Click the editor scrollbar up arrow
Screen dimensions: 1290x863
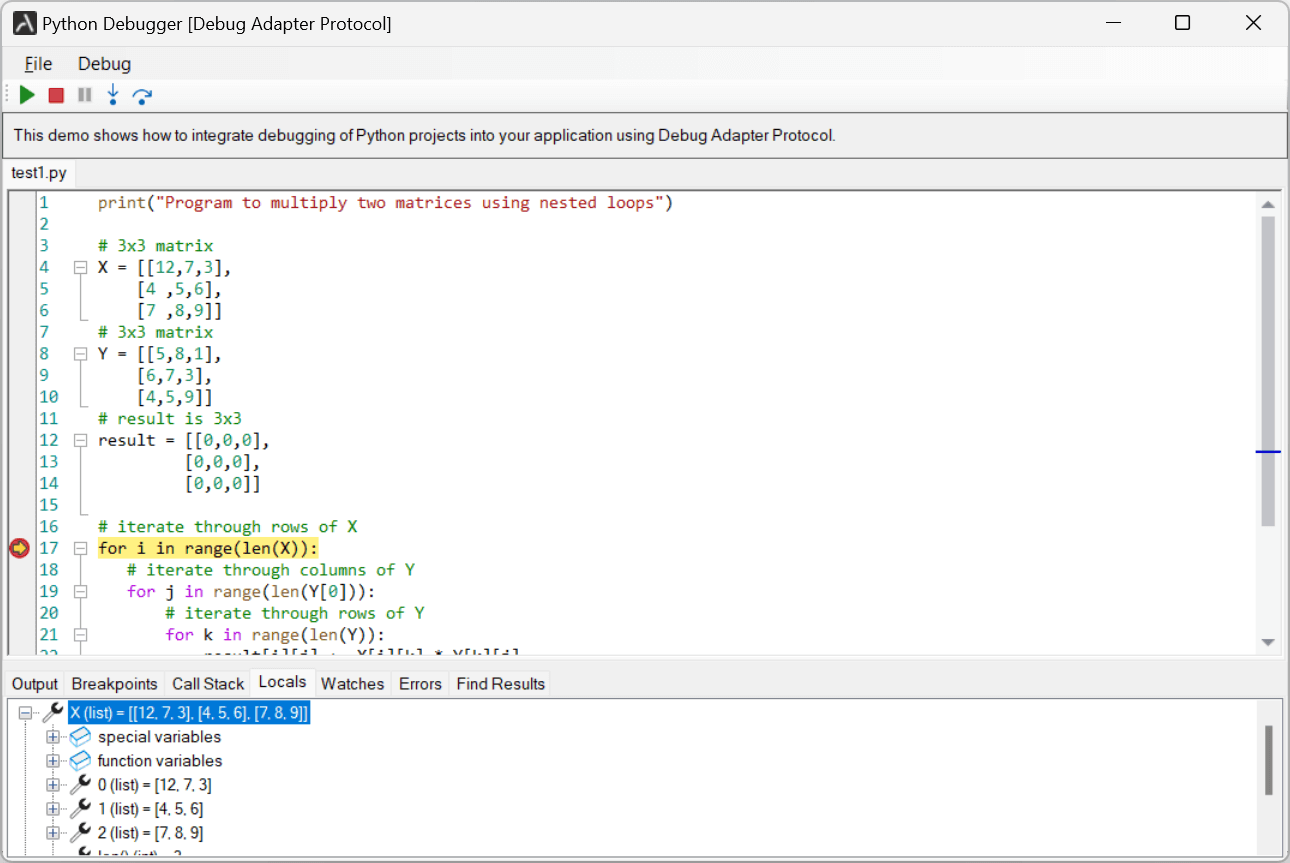(x=1268, y=204)
